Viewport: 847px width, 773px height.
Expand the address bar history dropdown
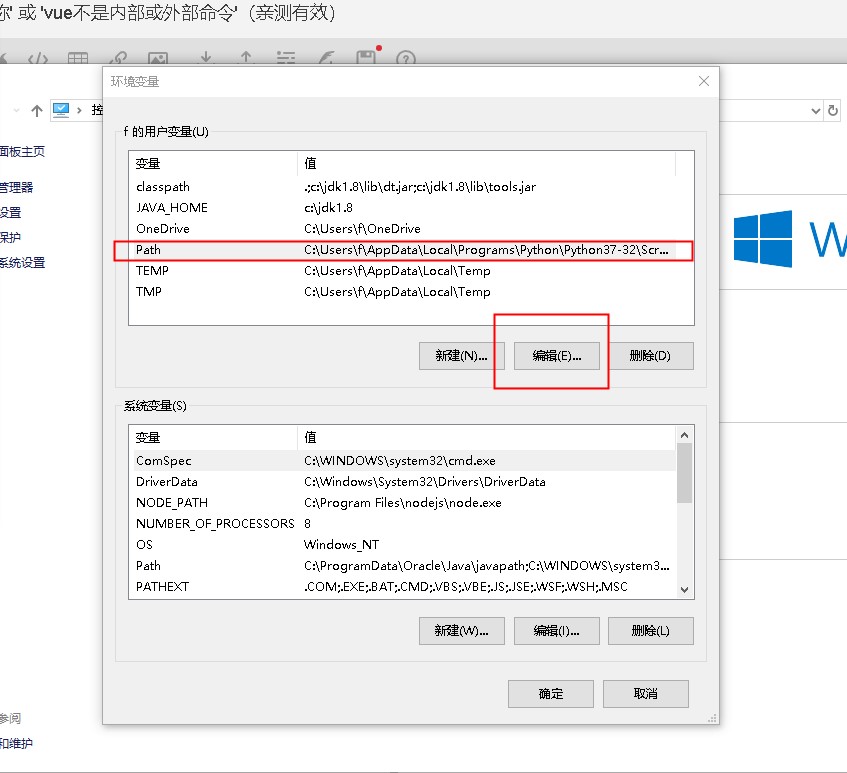click(816, 111)
